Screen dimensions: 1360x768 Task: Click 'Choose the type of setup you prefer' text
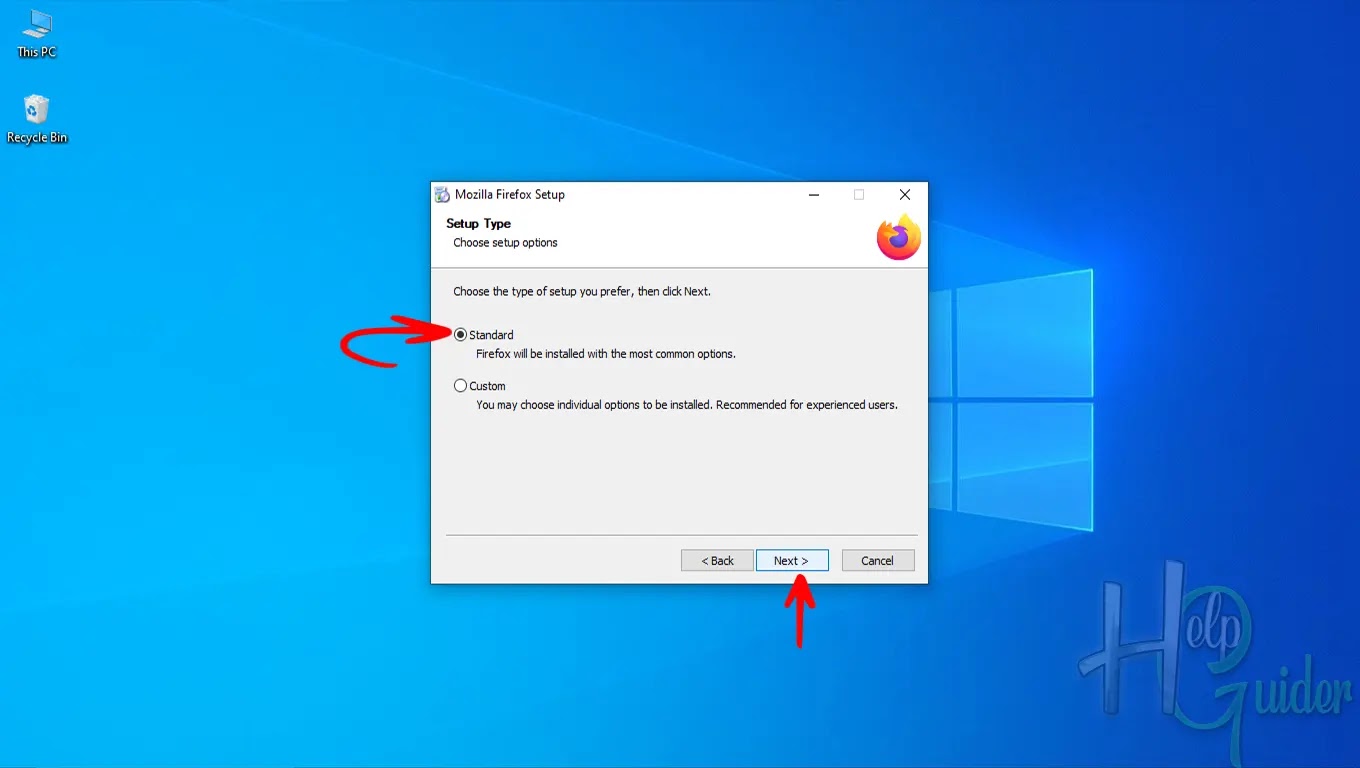[x=582, y=292]
